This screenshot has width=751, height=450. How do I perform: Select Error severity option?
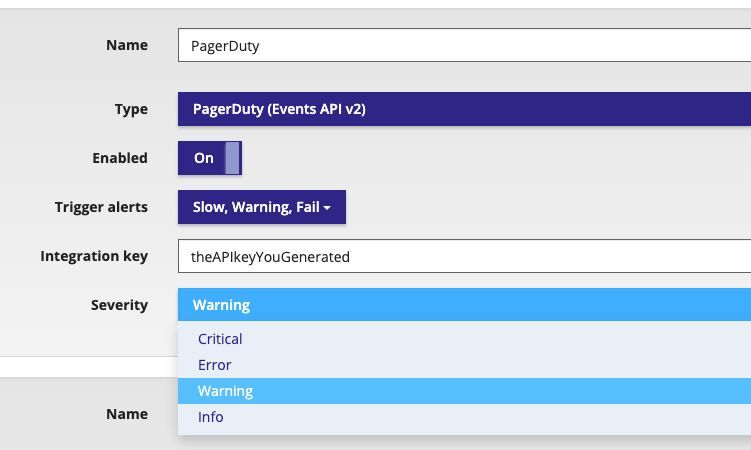[x=464, y=365]
